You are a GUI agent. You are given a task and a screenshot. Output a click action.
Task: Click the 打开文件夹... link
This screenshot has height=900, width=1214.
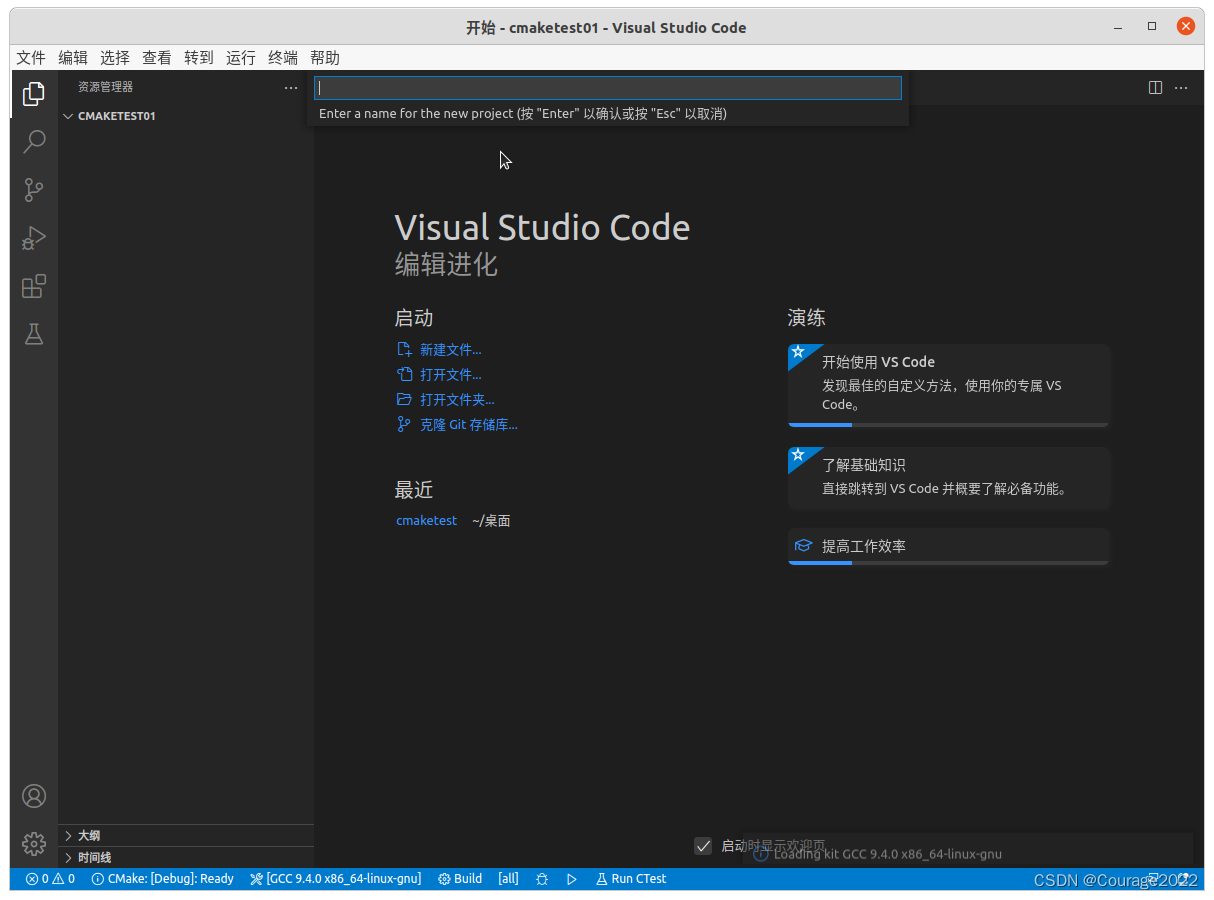pos(446,400)
